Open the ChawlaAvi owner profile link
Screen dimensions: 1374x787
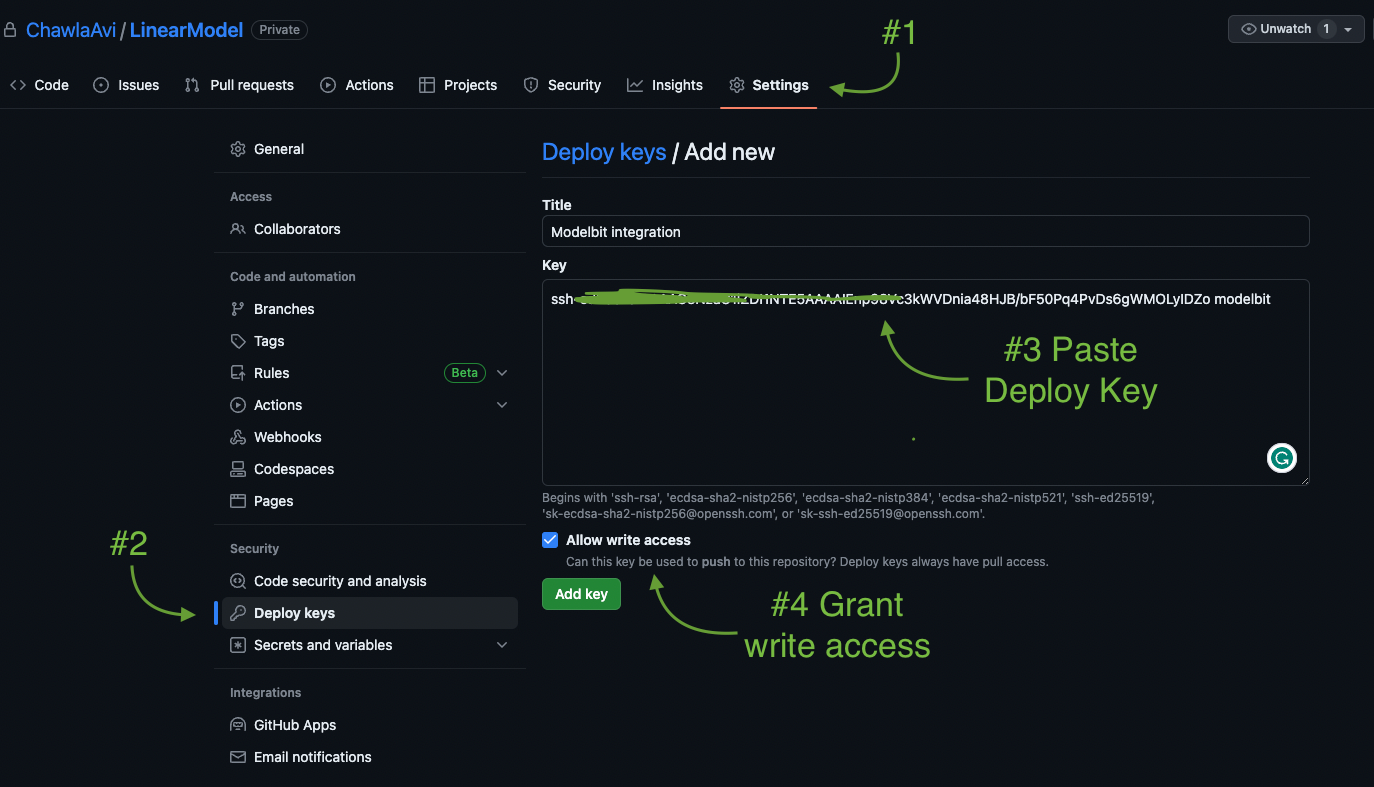tap(71, 30)
